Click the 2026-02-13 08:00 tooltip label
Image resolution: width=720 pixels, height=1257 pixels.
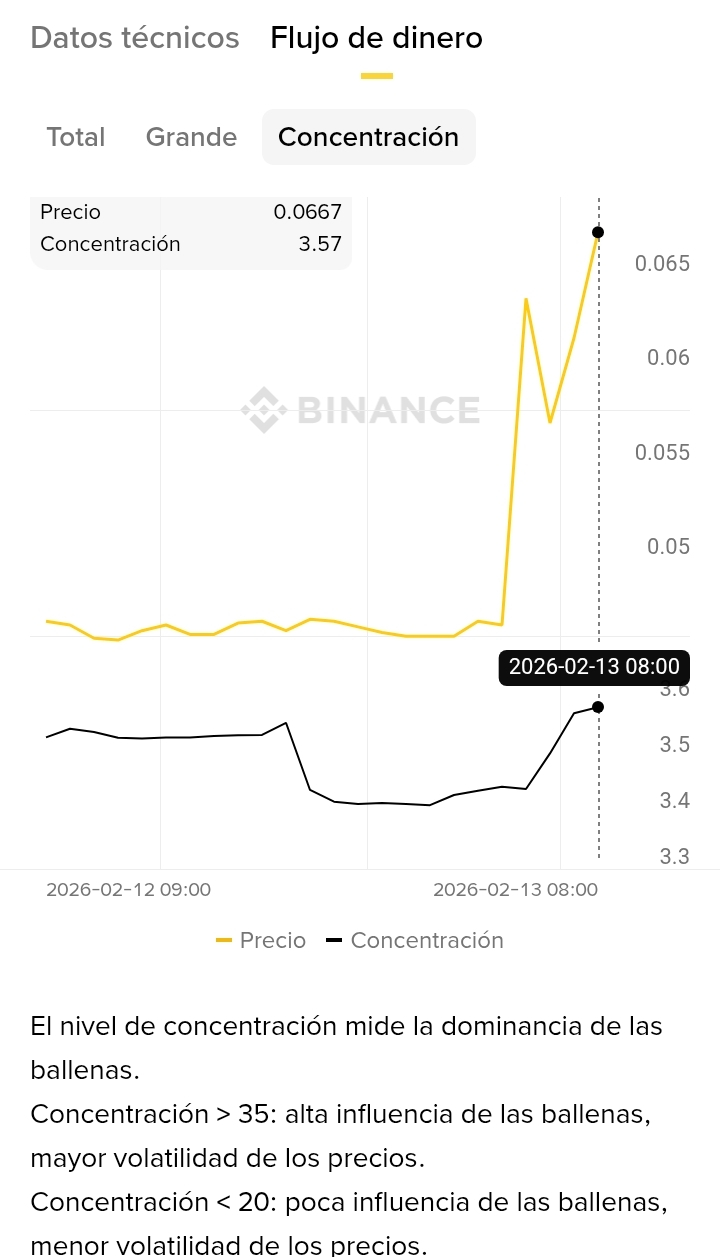(x=594, y=667)
